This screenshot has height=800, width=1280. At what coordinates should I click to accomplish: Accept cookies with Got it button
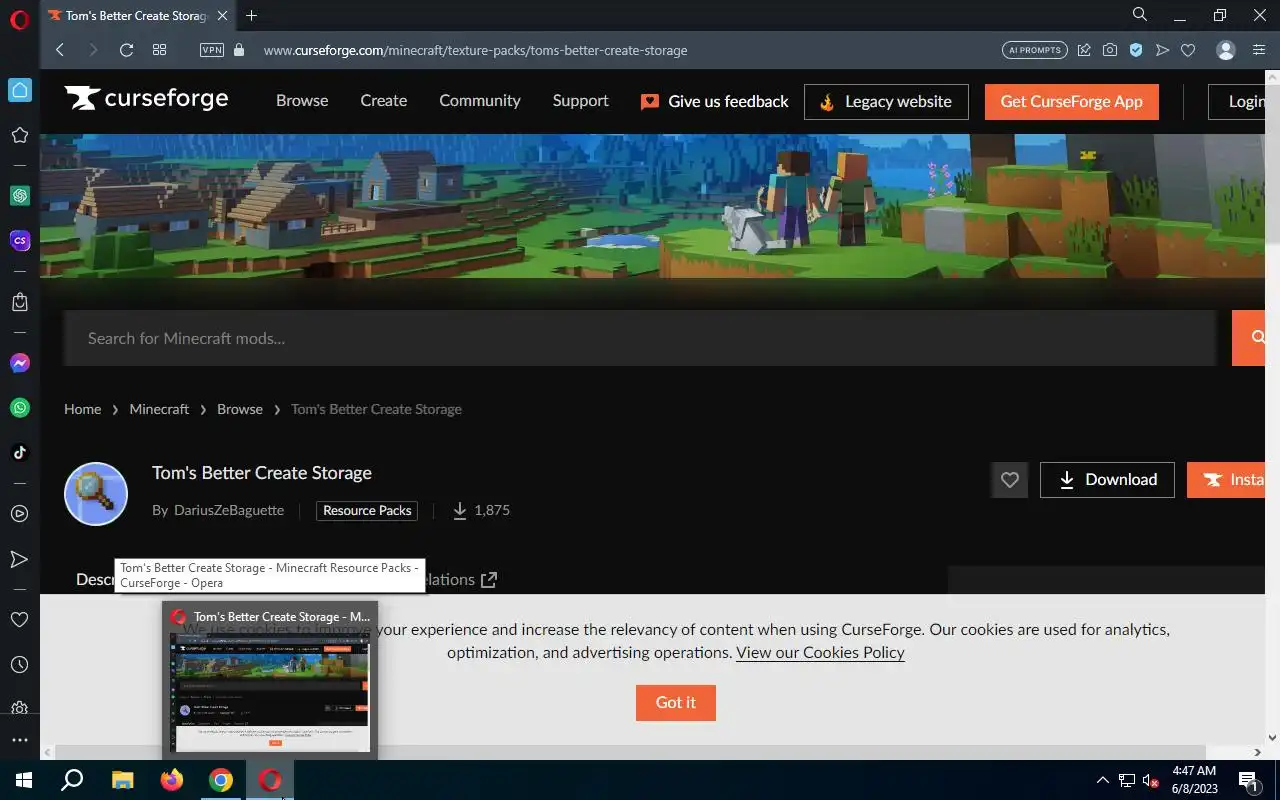point(676,702)
